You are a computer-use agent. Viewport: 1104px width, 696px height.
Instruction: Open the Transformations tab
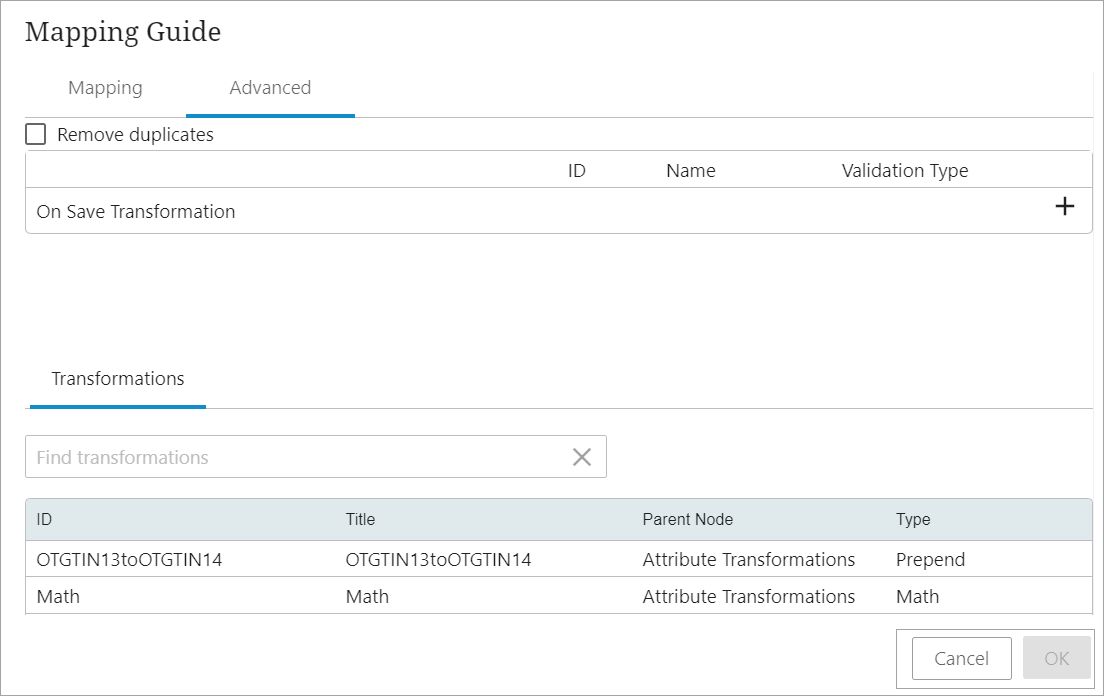[118, 379]
